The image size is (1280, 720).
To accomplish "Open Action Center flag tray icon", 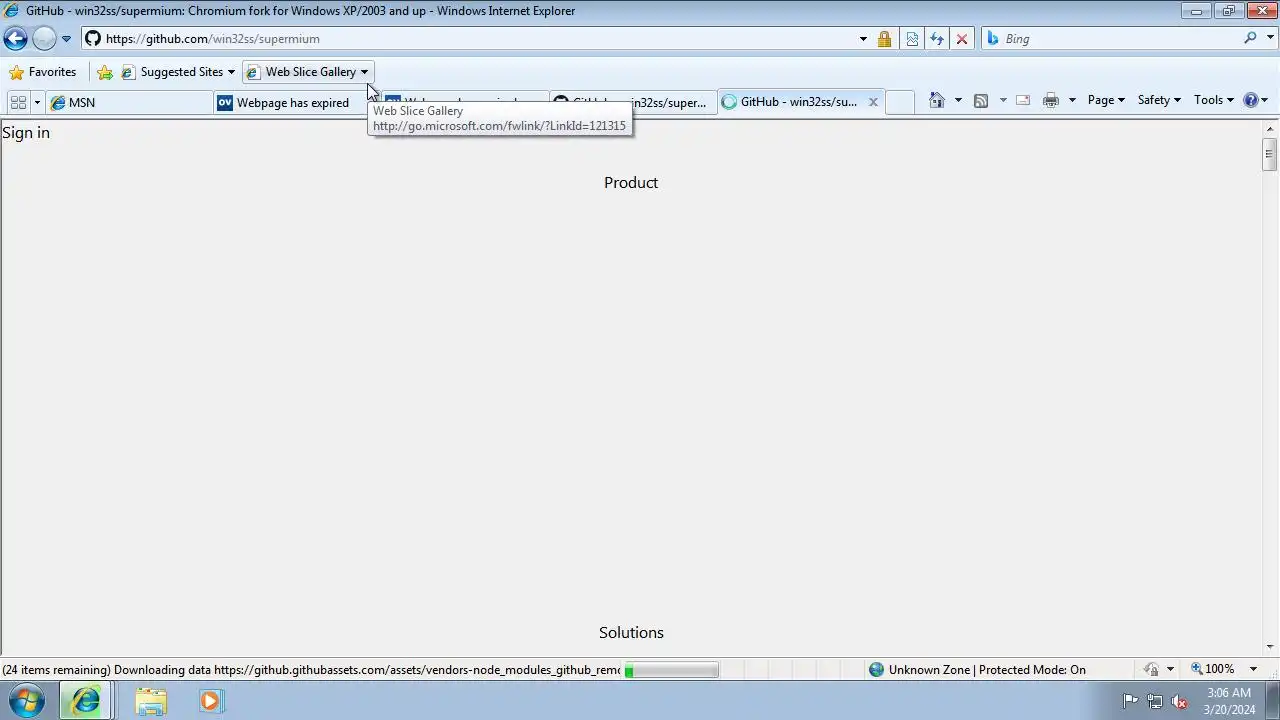I will [x=1130, y=701].
